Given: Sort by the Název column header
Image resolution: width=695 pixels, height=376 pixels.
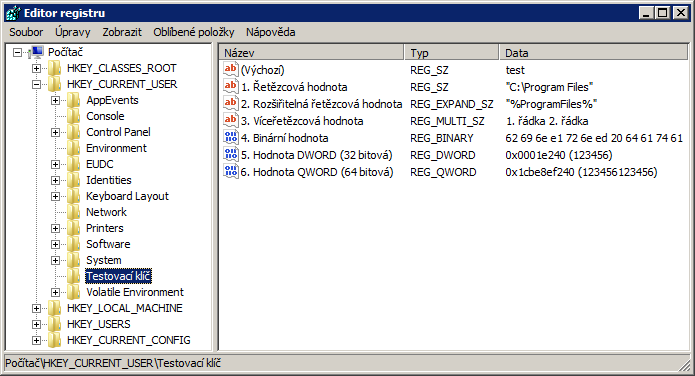Looking at the screenshot, I should [312, 53].
